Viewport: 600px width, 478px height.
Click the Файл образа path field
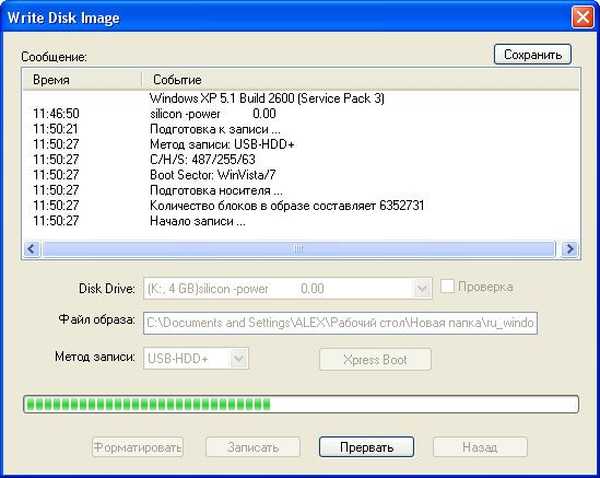(x=341, y=323)
